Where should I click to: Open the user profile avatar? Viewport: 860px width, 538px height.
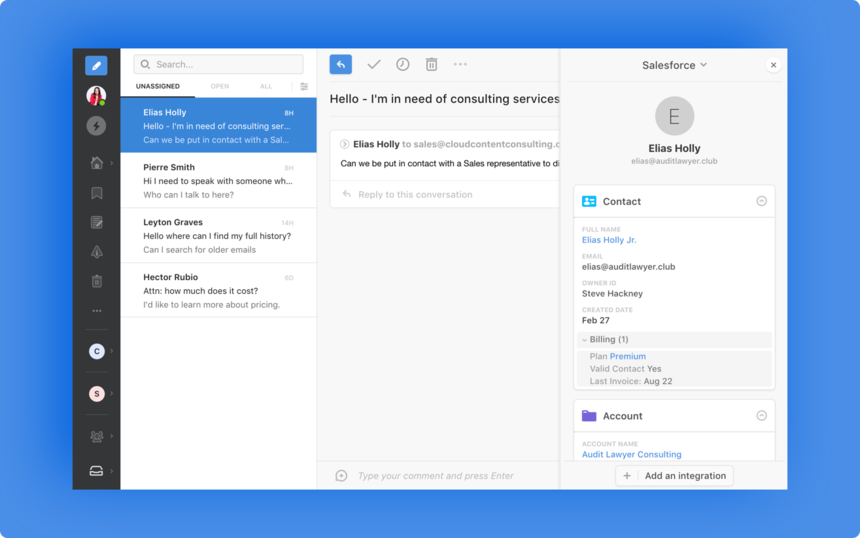[96, 95]
